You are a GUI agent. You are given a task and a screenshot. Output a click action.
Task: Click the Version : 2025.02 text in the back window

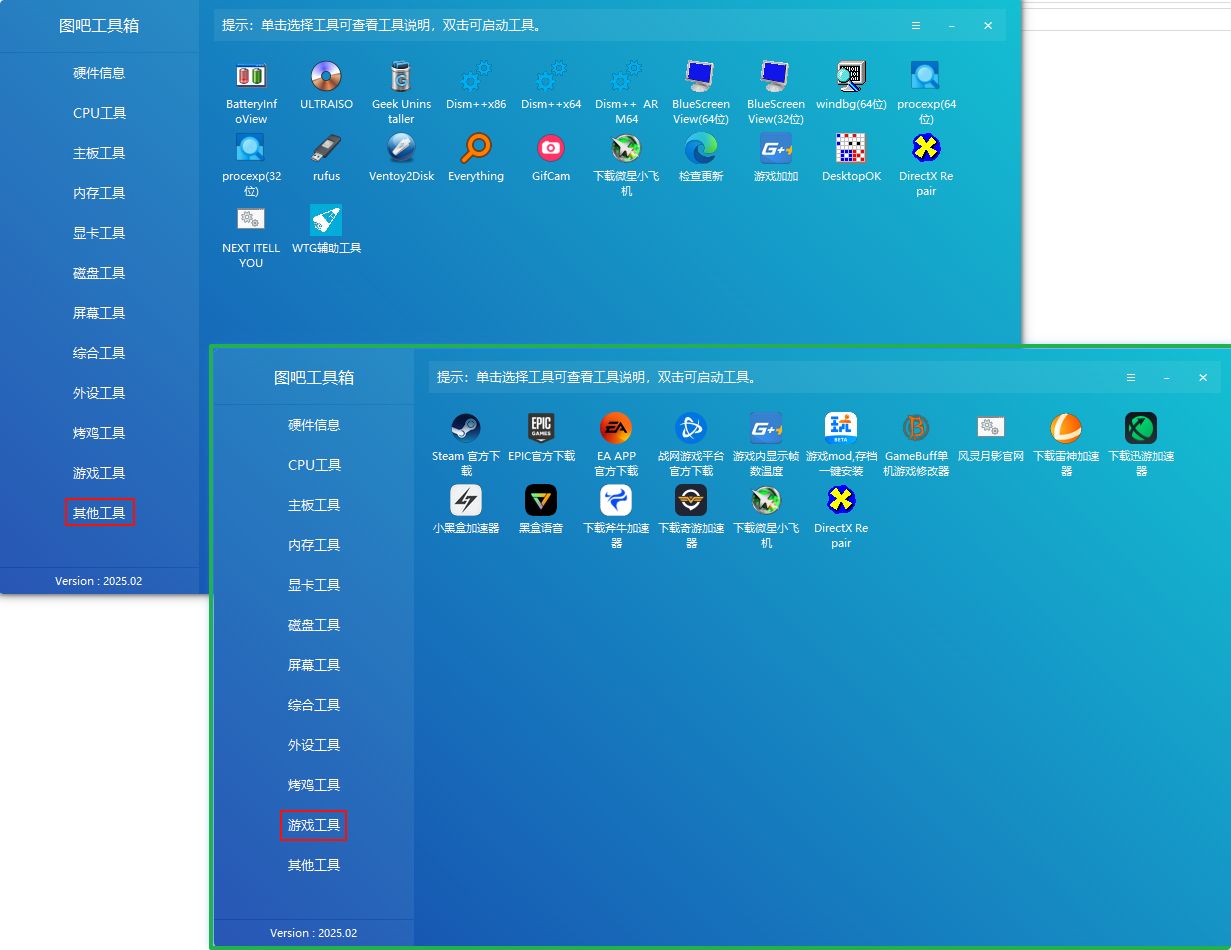coord(99,581)
